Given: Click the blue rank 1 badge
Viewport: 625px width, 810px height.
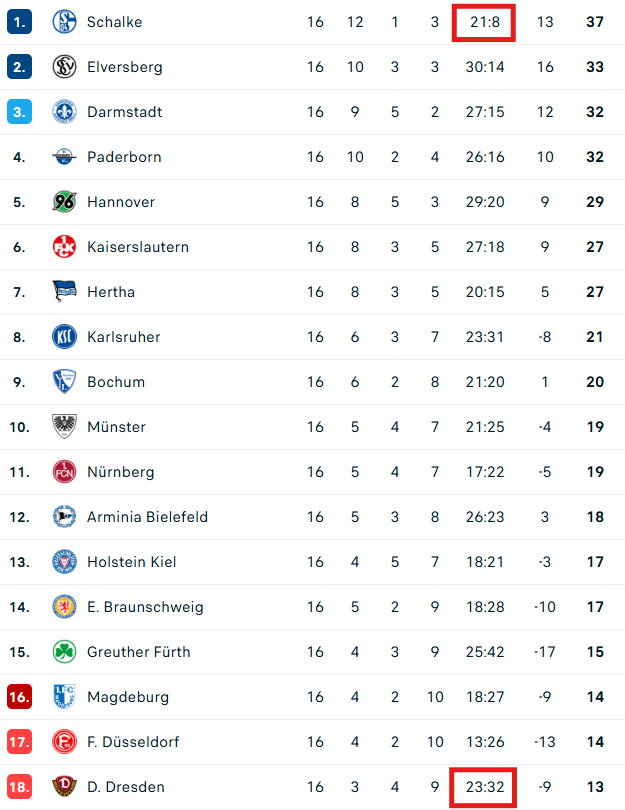Looking at the screenshot, I should tap(19, 22).
